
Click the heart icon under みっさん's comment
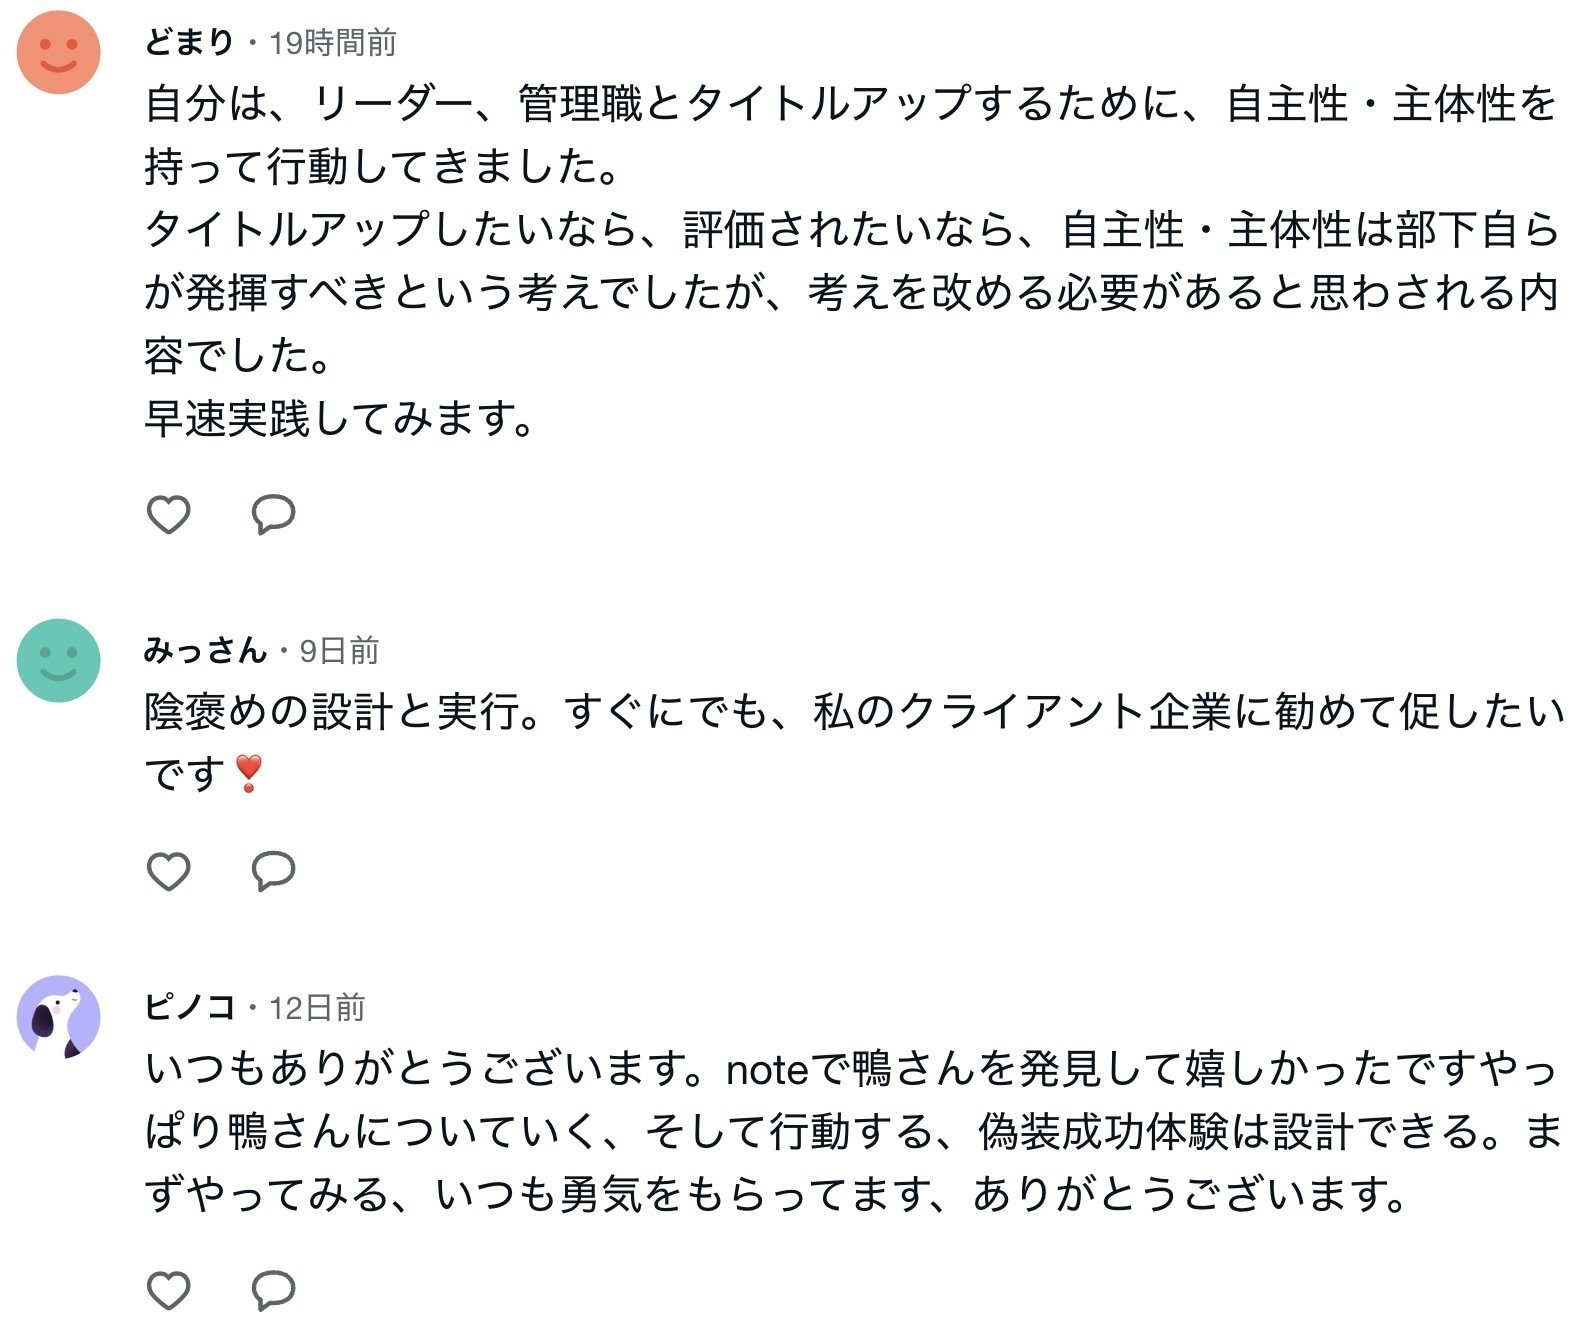point(170,871)
